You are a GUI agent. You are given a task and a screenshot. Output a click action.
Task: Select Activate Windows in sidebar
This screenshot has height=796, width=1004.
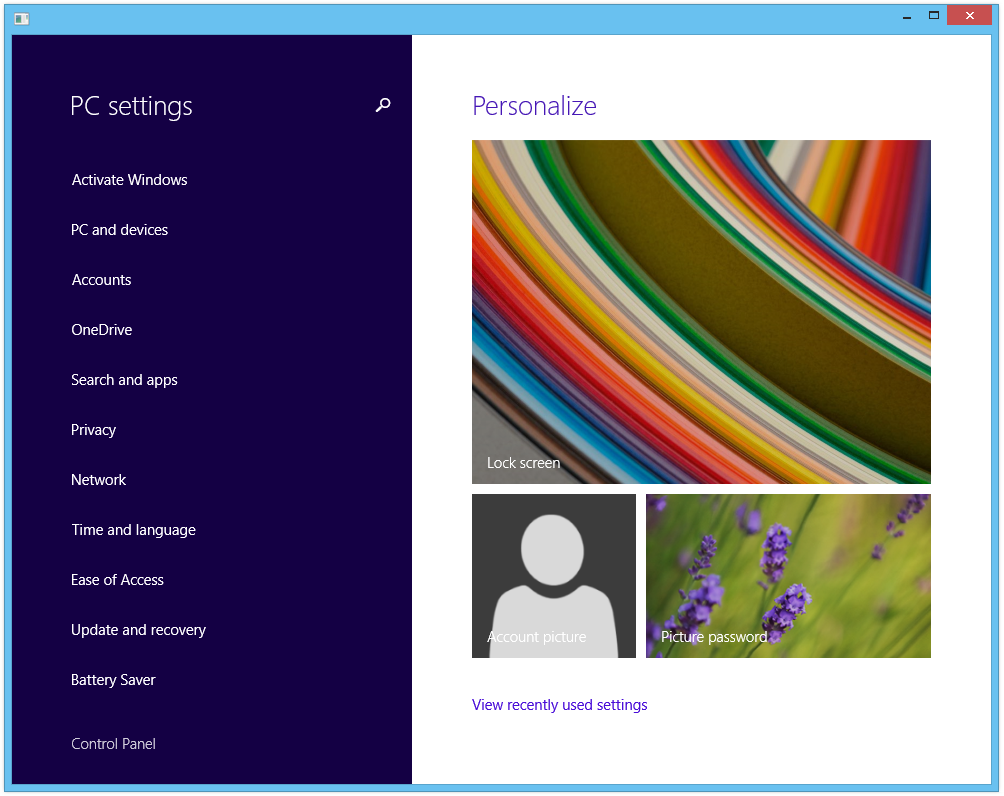[129, 180]
